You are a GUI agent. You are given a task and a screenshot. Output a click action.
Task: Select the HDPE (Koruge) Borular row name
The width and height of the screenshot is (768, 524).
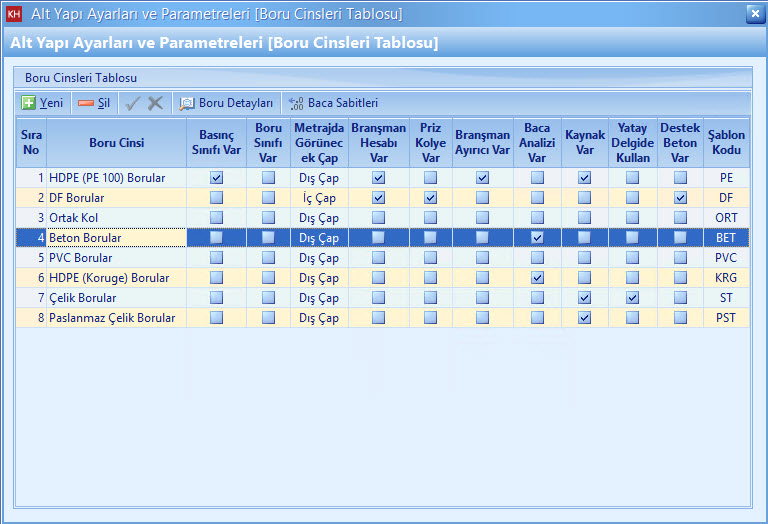tap(109, 278)
